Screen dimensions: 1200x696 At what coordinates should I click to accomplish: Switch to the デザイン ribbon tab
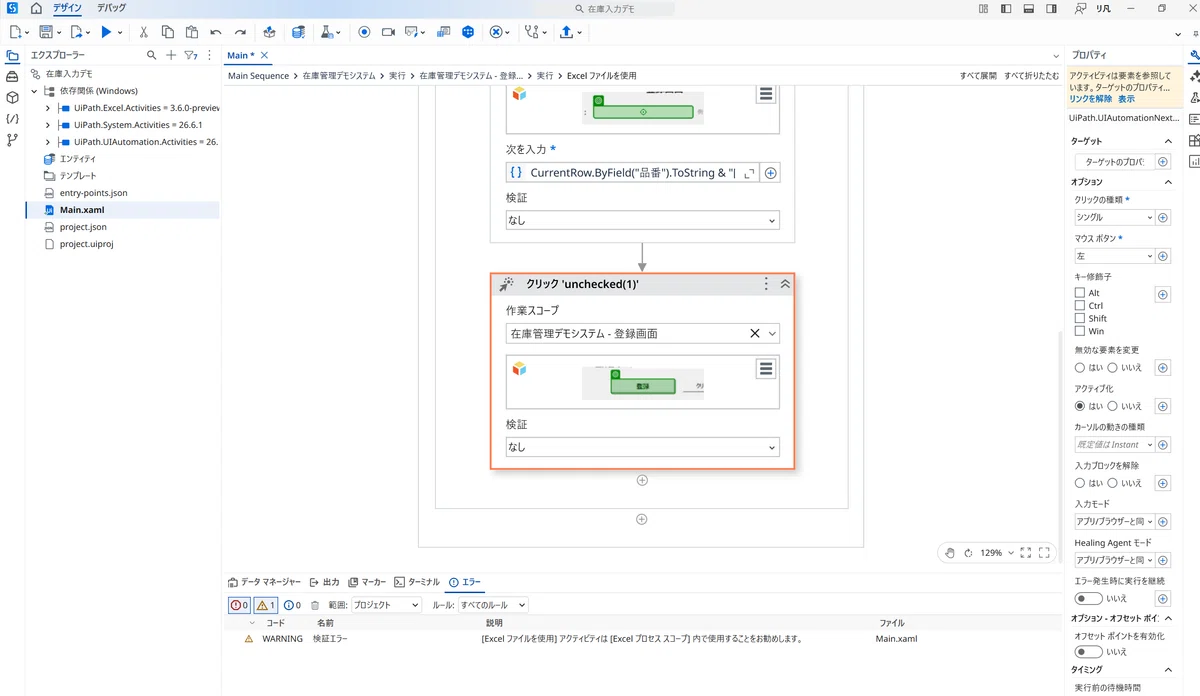(67, 8)
